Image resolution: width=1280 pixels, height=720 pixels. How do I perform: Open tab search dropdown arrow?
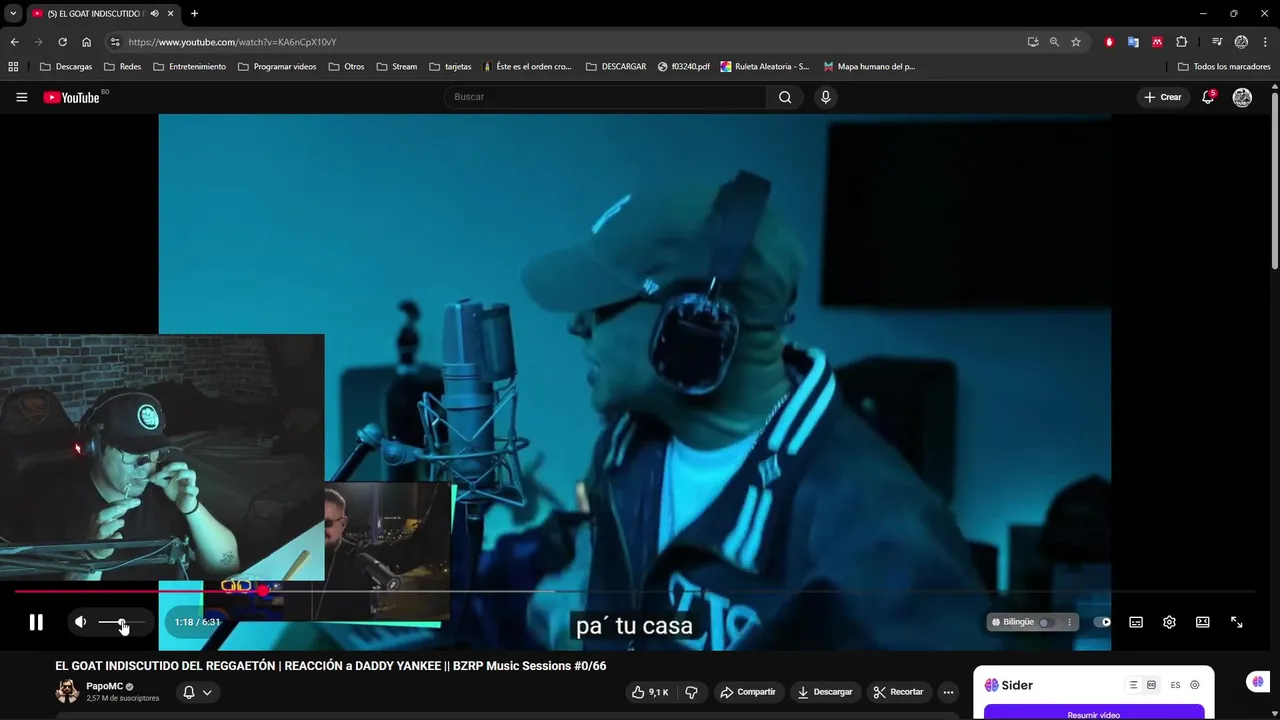point(13,13)
